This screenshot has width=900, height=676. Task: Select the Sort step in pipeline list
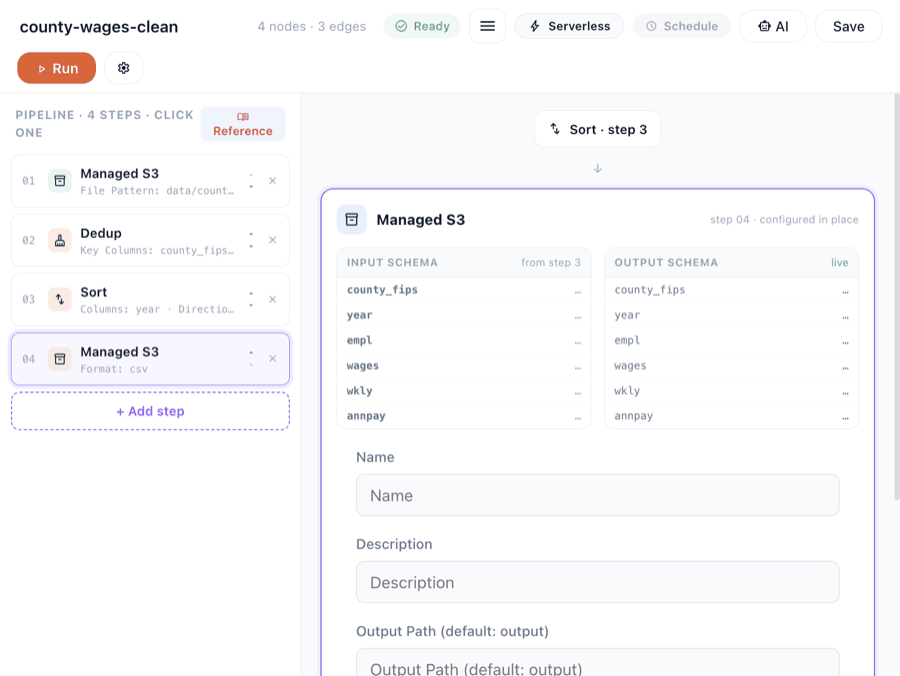150,300
